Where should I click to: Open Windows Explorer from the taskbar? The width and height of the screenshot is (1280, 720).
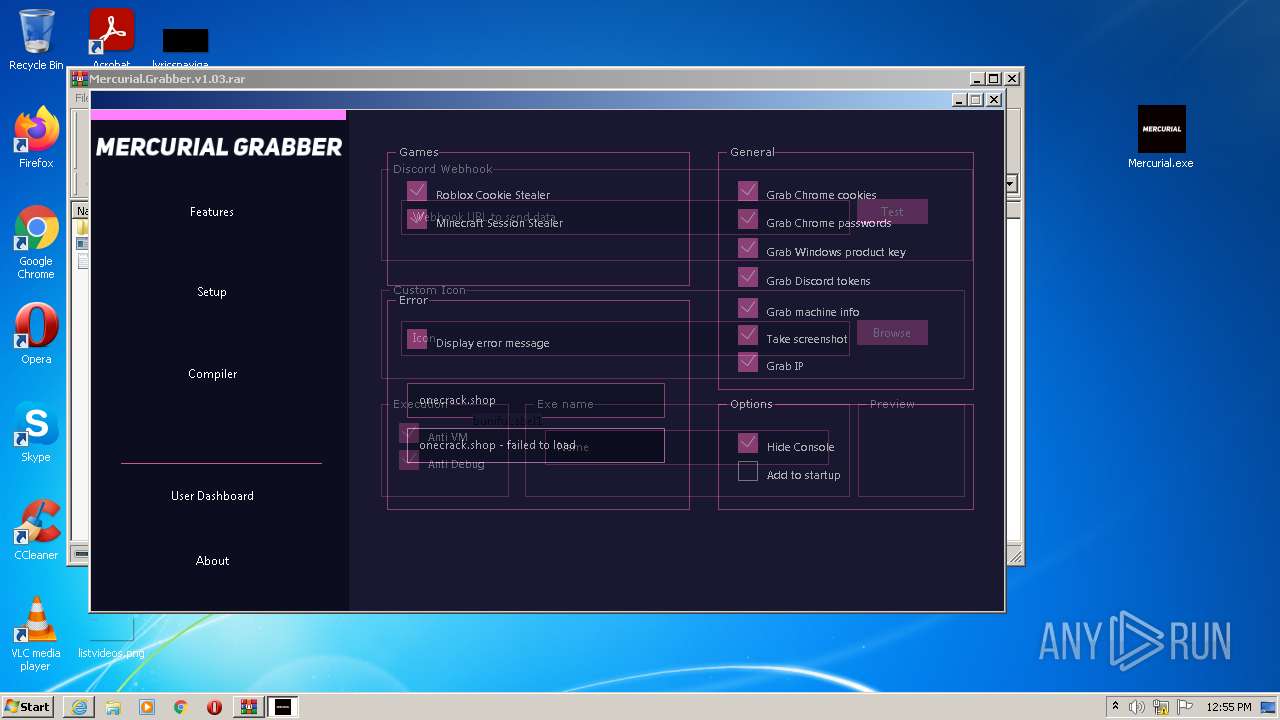(113, 707)
